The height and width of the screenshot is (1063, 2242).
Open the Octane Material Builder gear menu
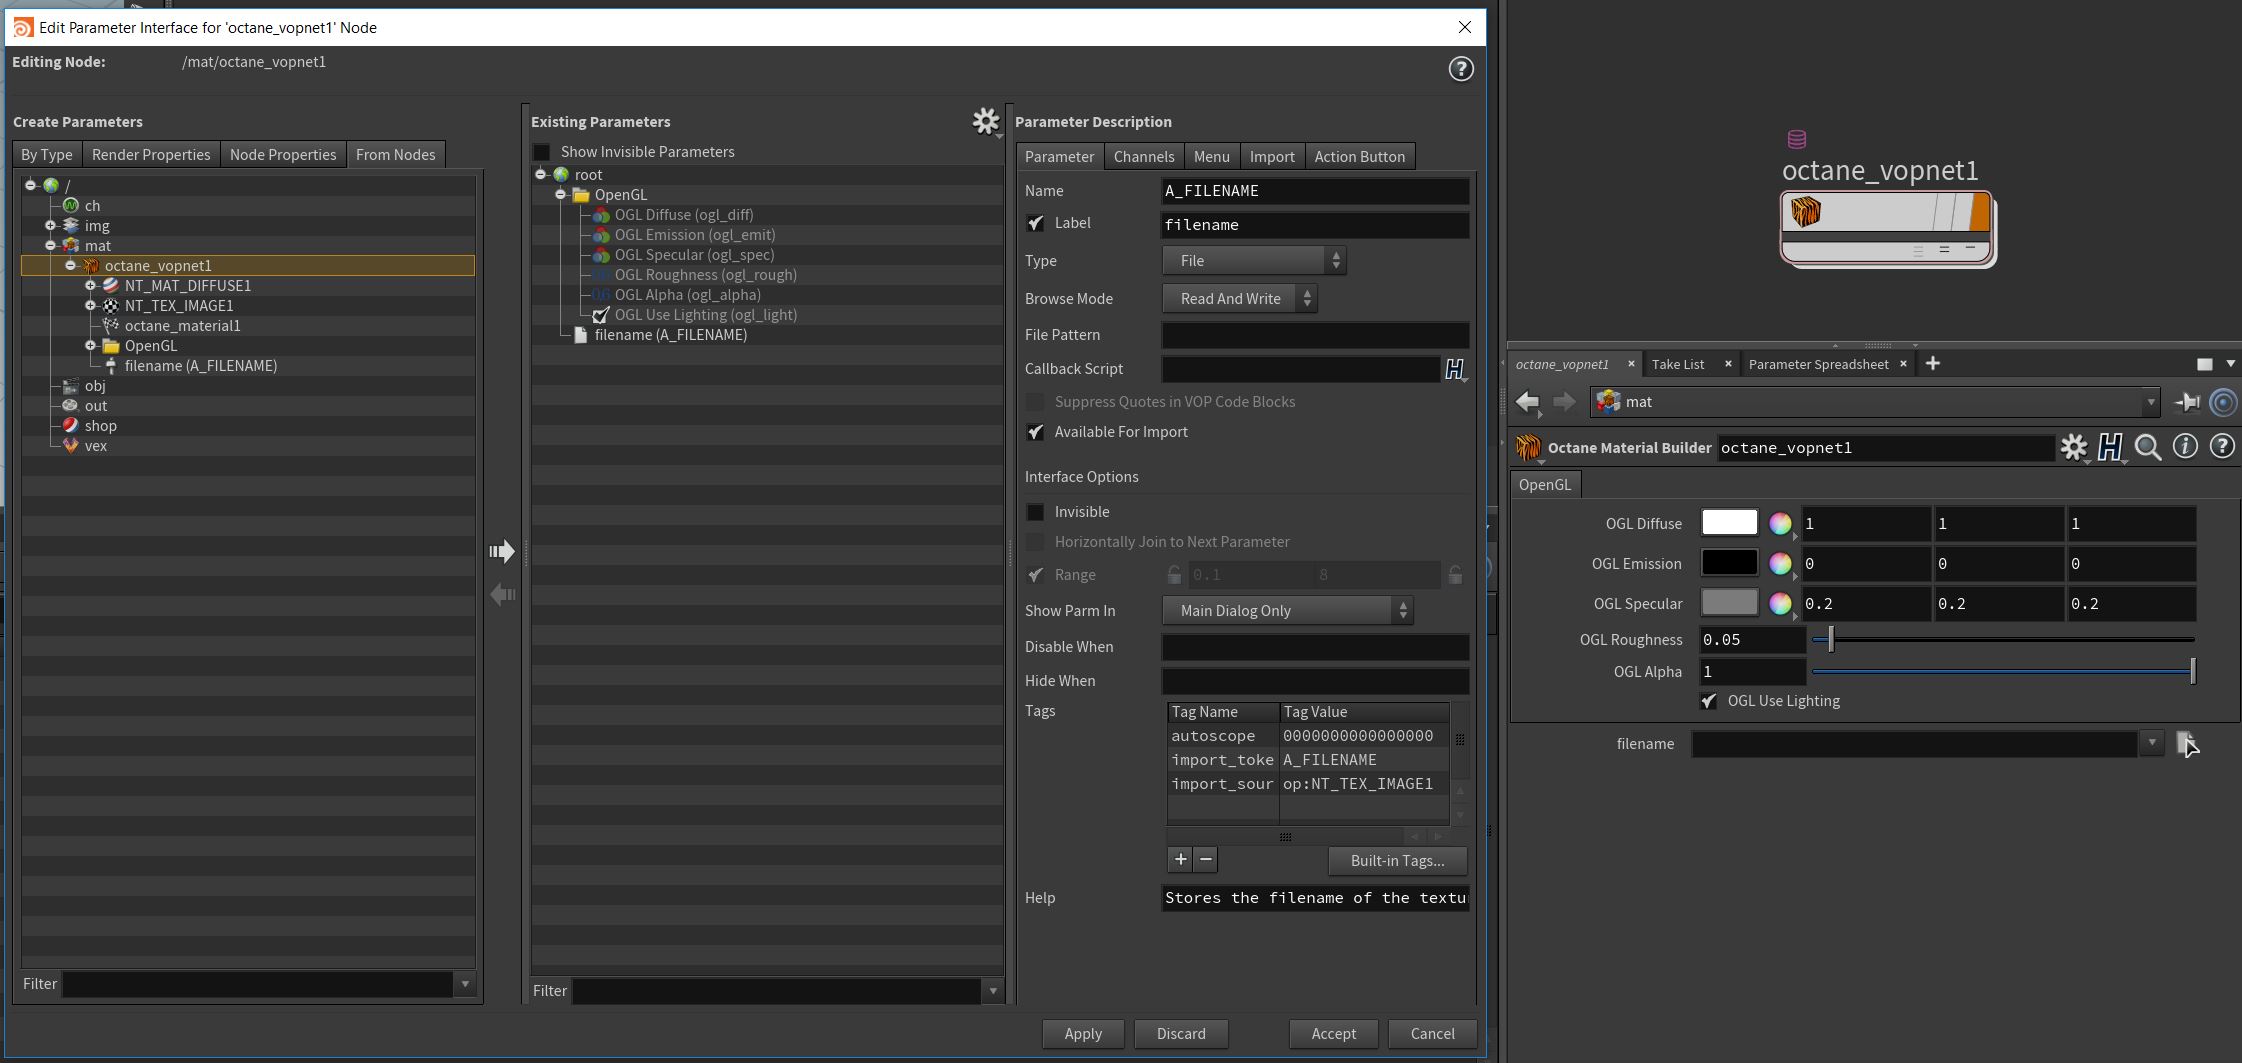coord(2074,447)
